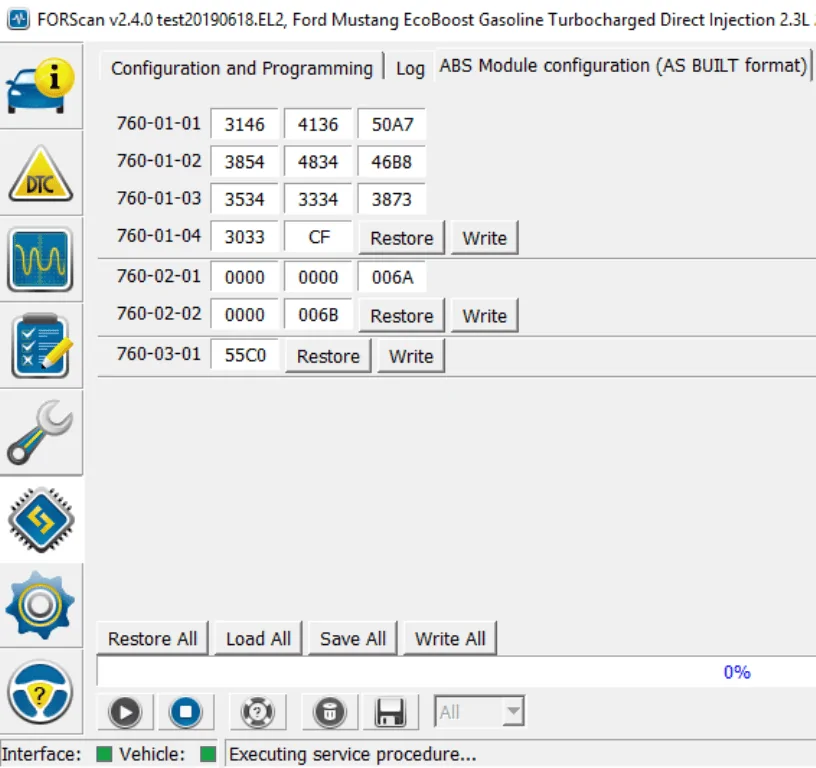Click the Vehicle green status indicator
Image resolution: width=816 pixels, height=768 pixels.
click(208, 754)
